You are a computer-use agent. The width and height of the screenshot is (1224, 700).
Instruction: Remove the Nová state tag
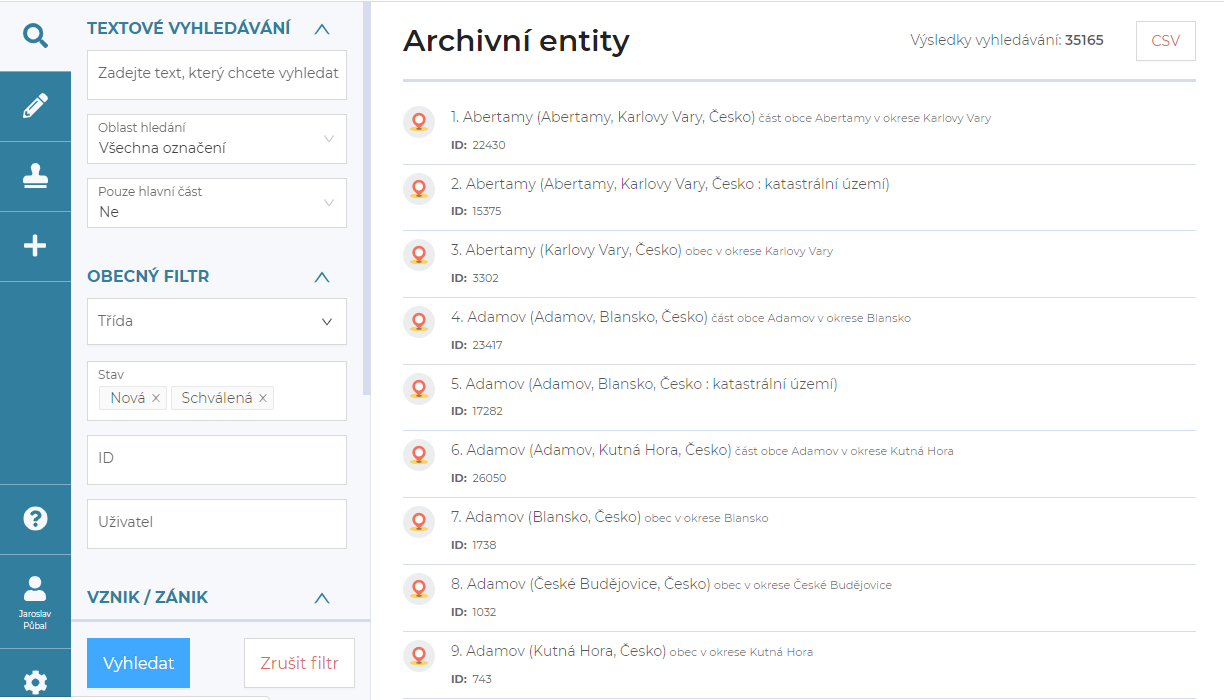156,398
